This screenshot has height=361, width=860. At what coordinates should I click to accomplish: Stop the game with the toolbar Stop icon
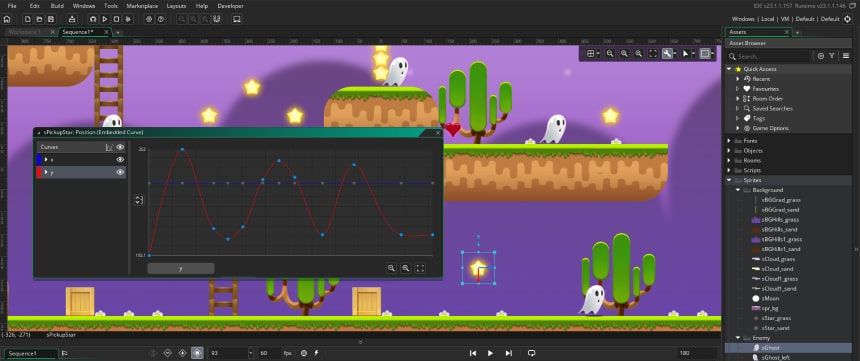coord(116,19)
